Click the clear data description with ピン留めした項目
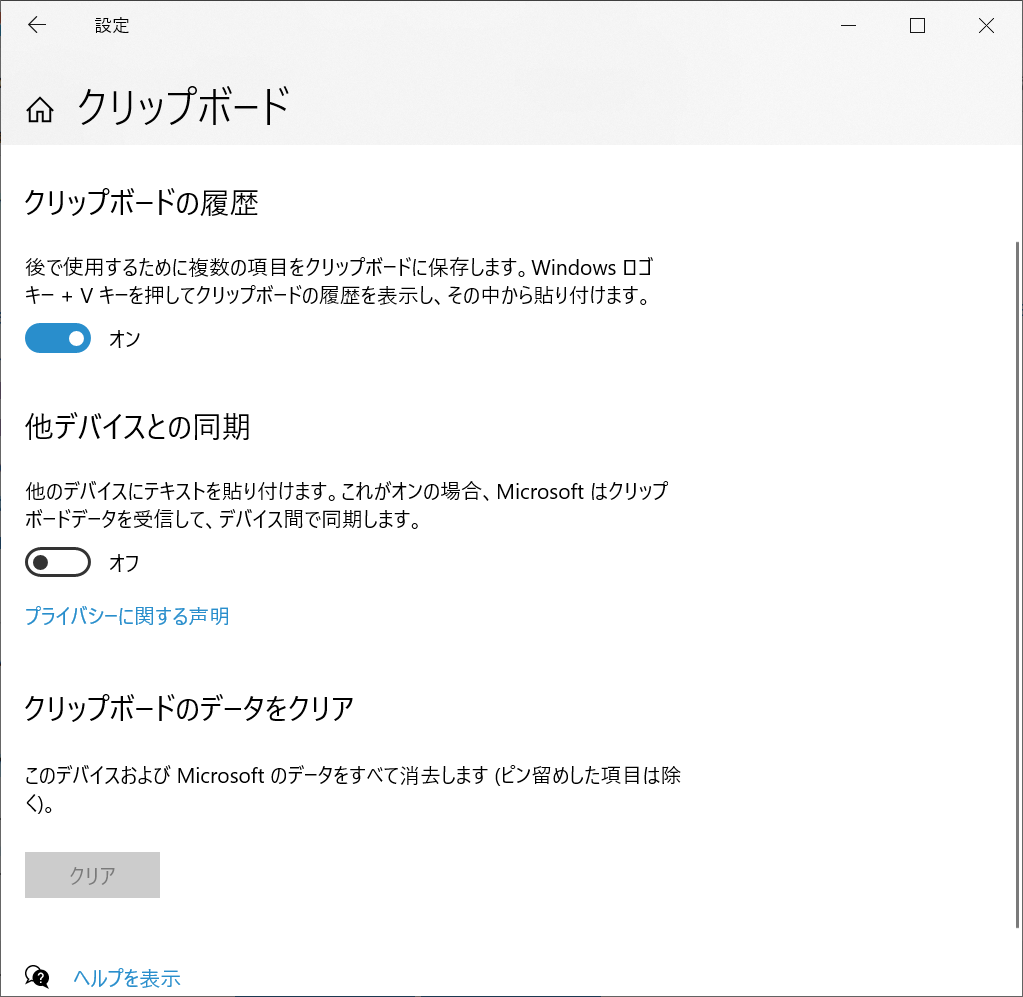The height and width of the screenshot is (997, 1023). coord(353,789)
